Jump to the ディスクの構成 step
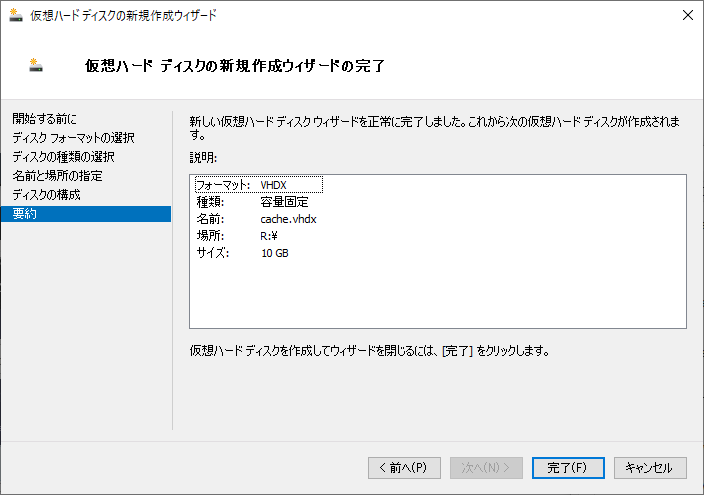Screen dimensions: 704x495 46,194
